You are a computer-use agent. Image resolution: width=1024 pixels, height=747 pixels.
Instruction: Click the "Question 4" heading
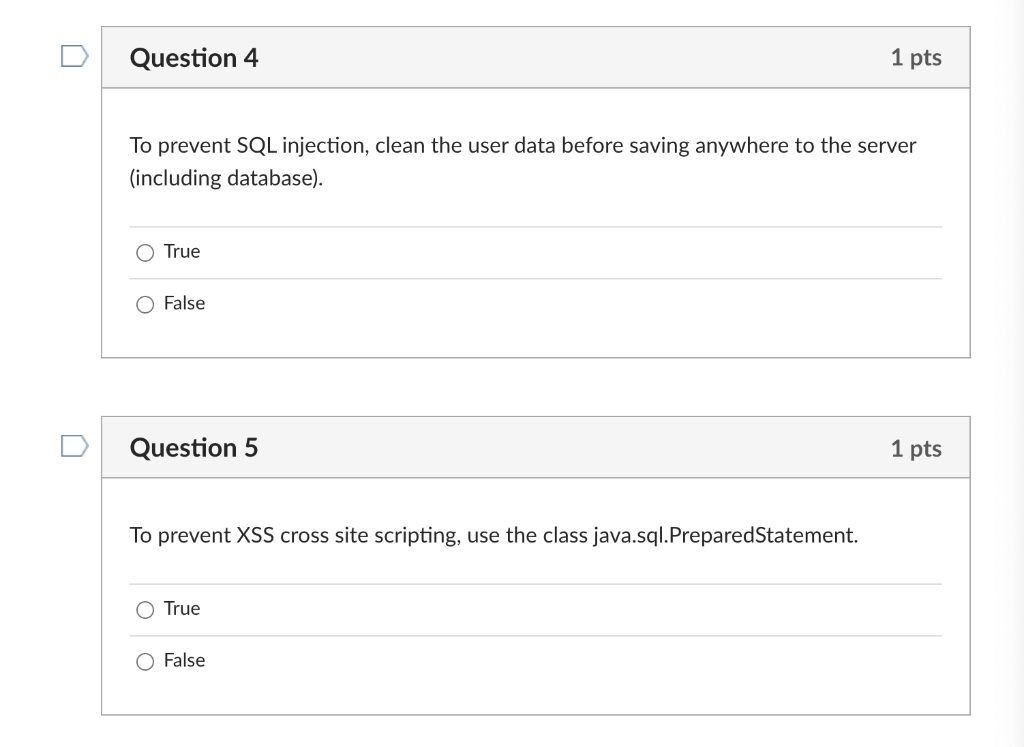point(194,58)
